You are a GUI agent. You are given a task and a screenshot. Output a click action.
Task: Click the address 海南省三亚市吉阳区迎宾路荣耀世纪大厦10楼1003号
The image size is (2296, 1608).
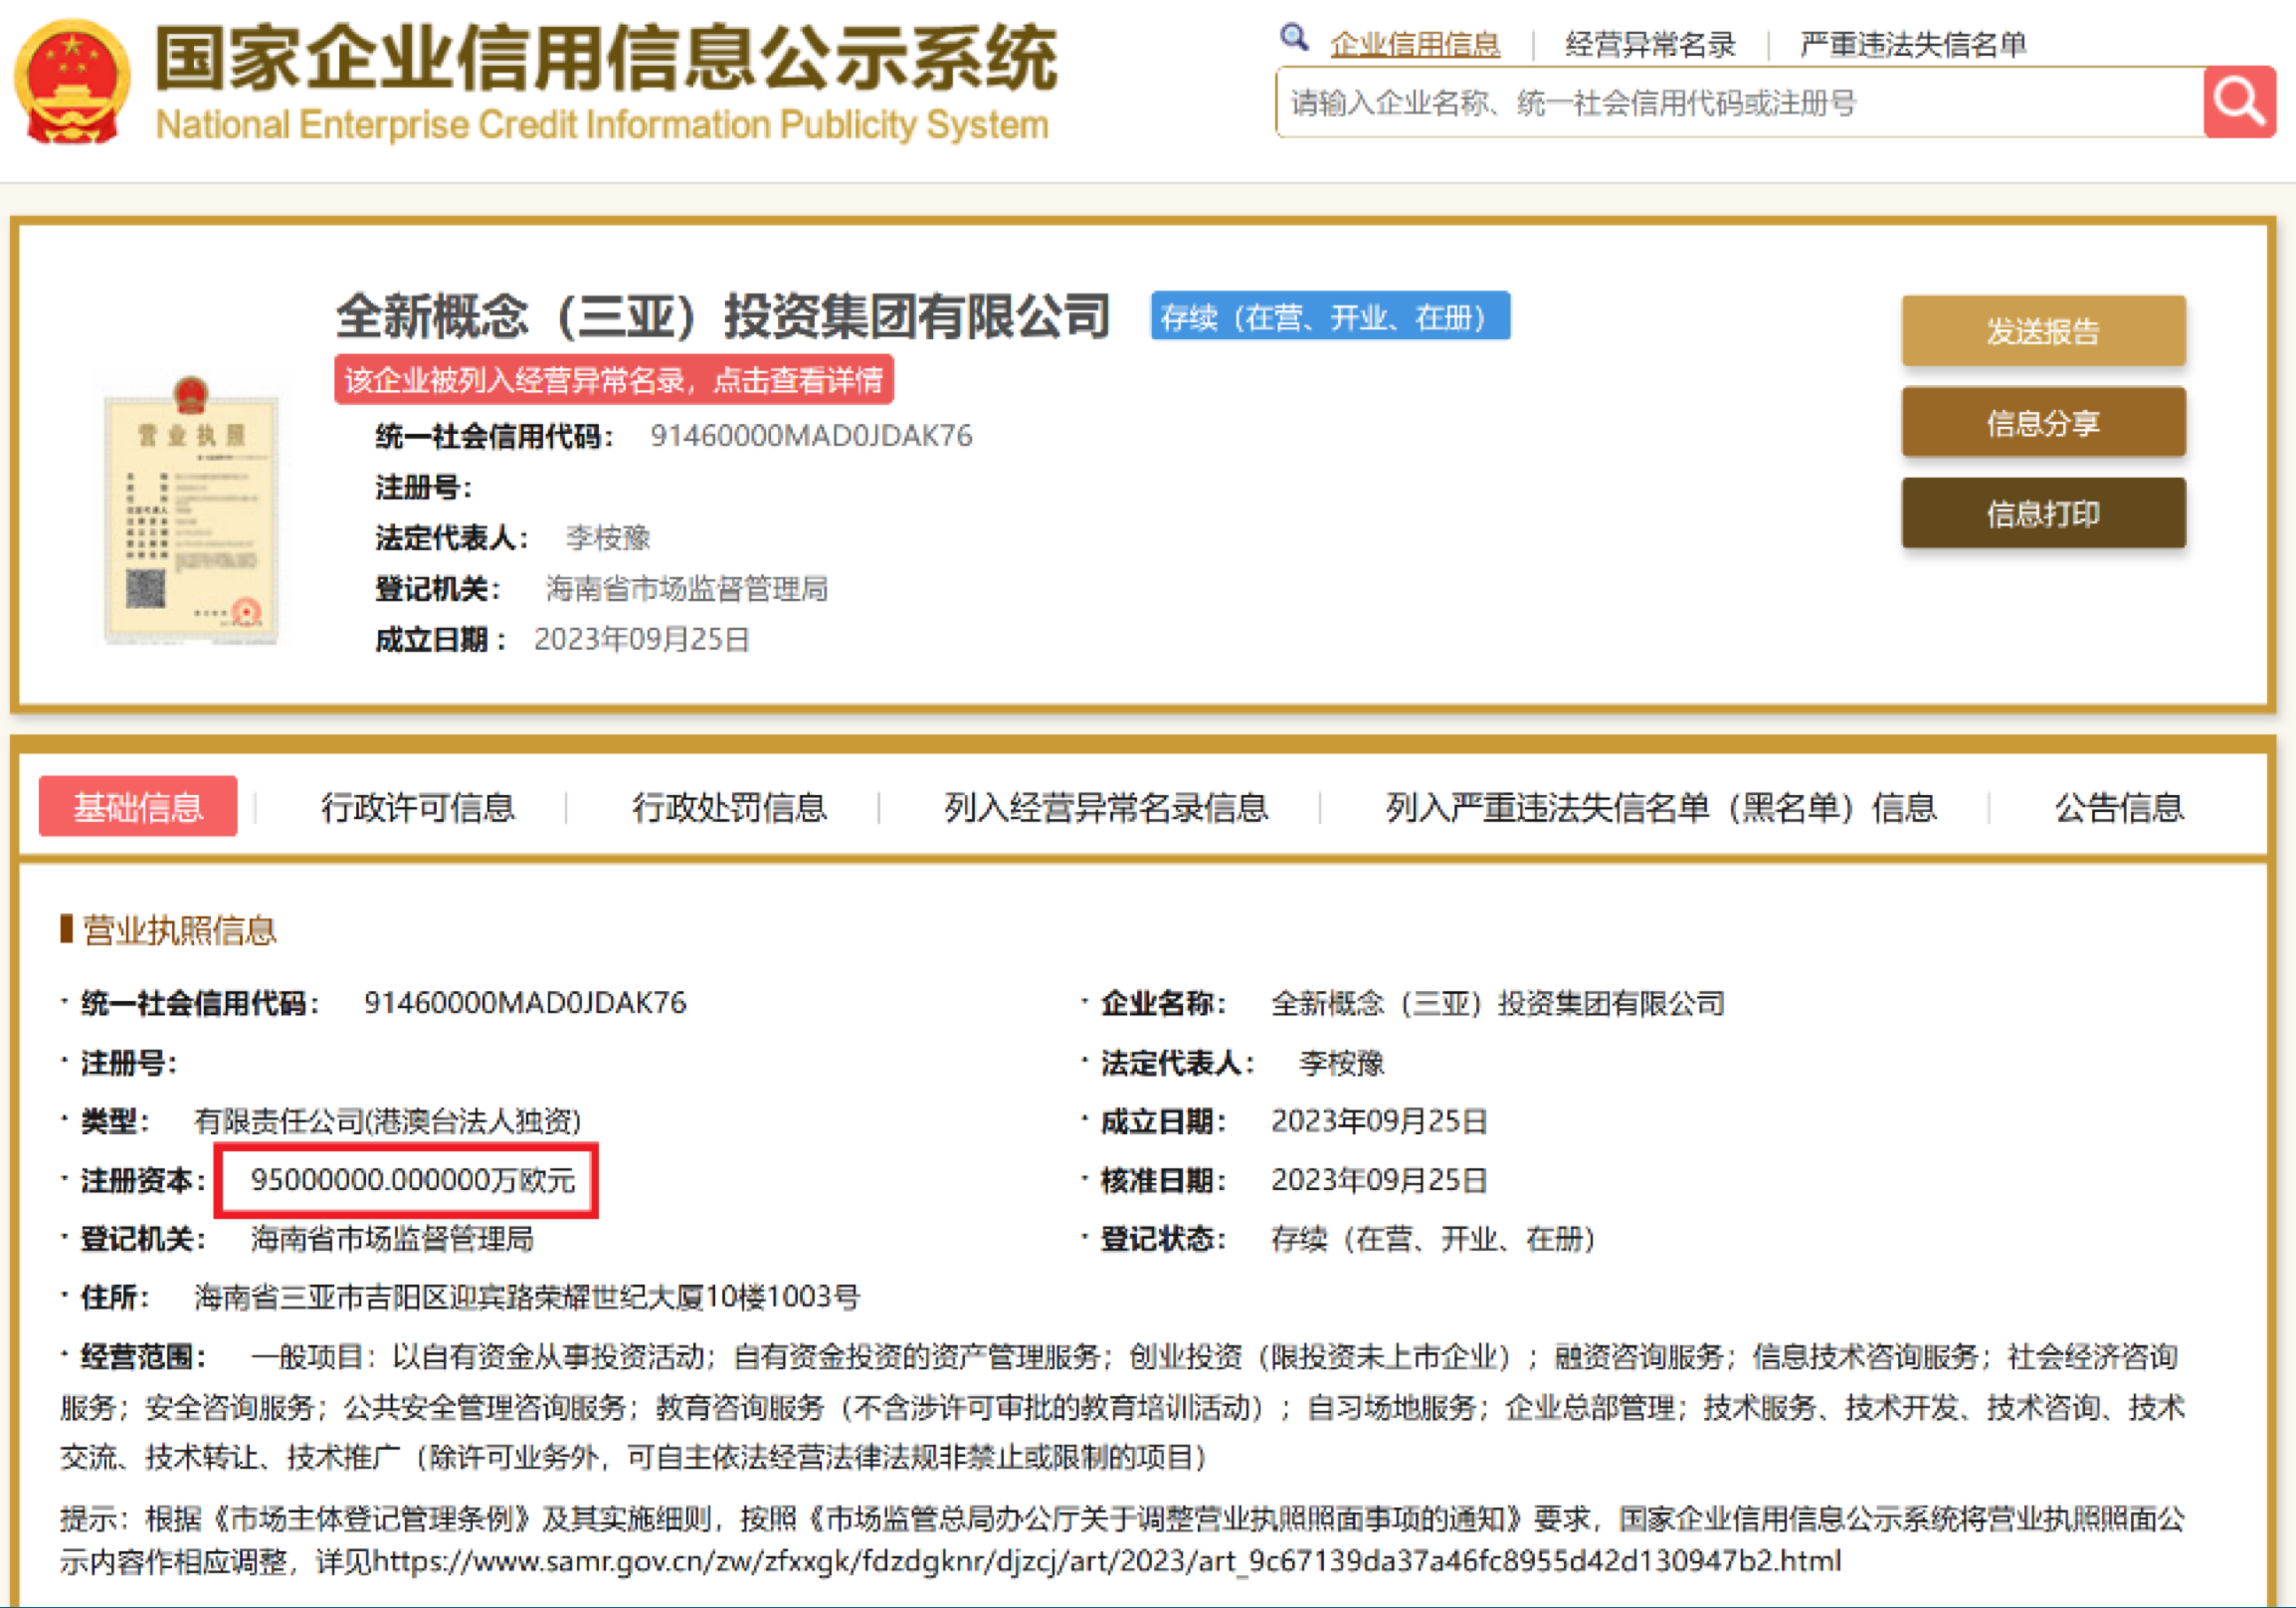(527, 1297)
